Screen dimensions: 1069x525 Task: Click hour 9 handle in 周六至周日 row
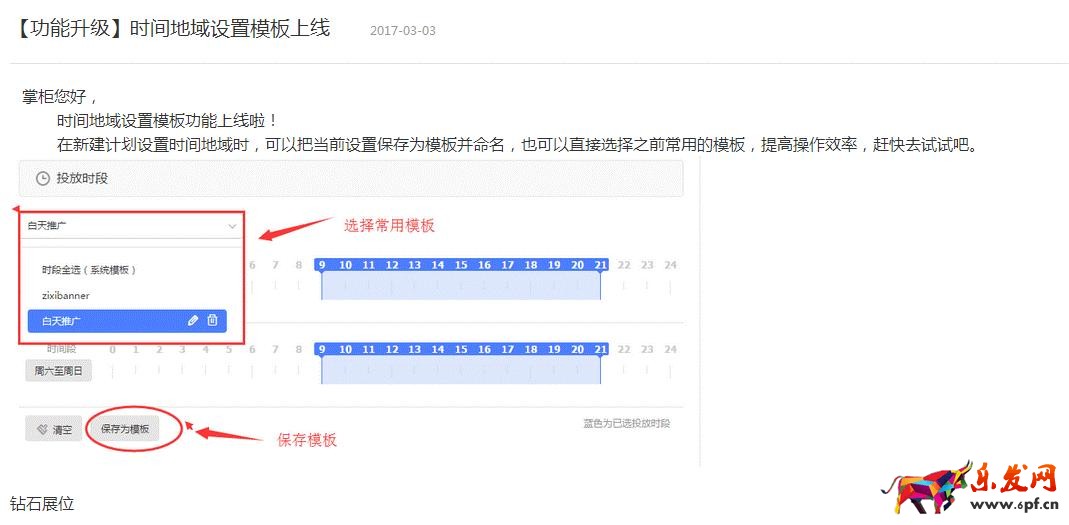point(321,350)
